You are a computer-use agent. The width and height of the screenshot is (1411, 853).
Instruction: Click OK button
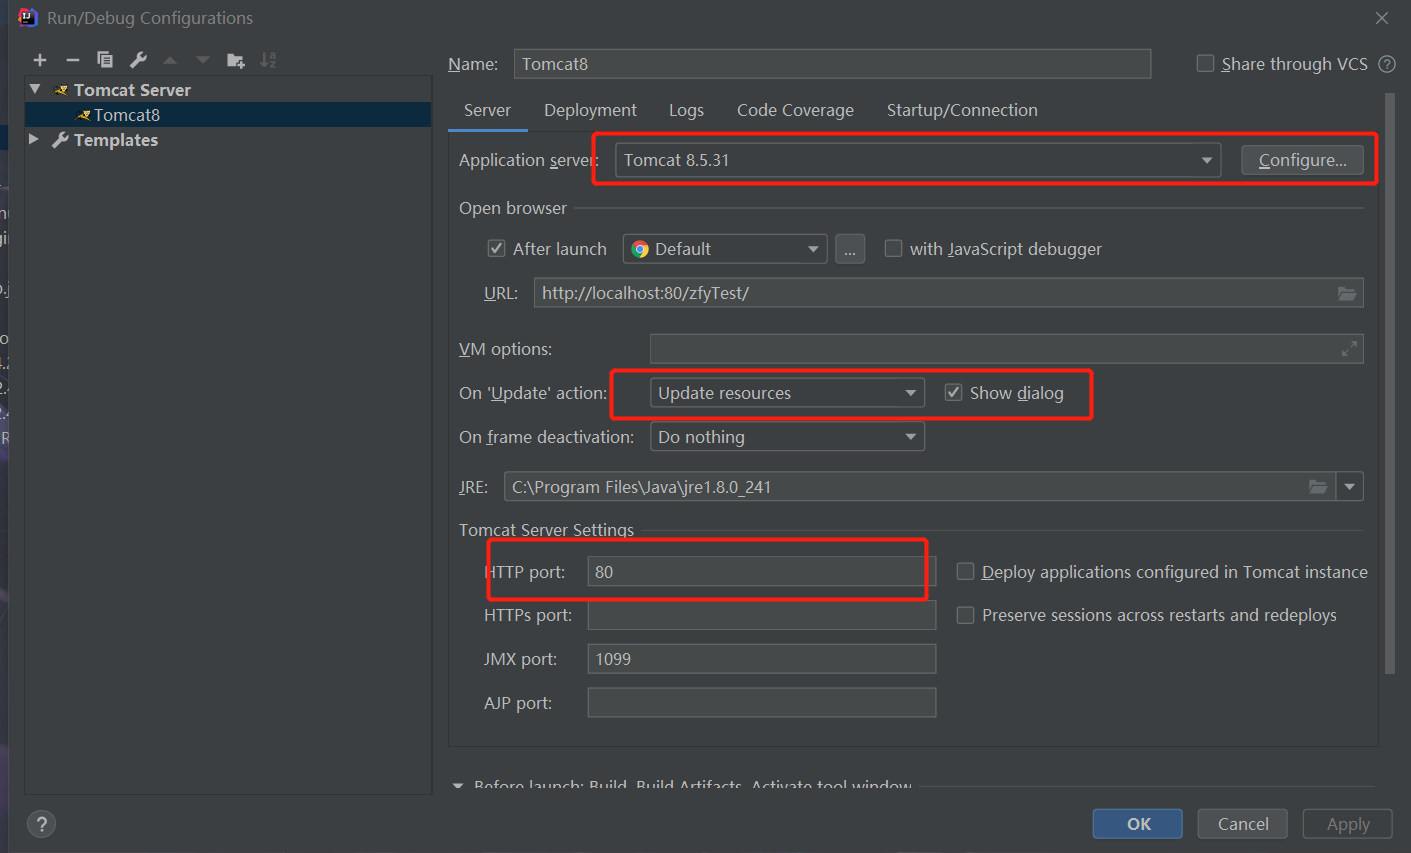coord(1138,824)
